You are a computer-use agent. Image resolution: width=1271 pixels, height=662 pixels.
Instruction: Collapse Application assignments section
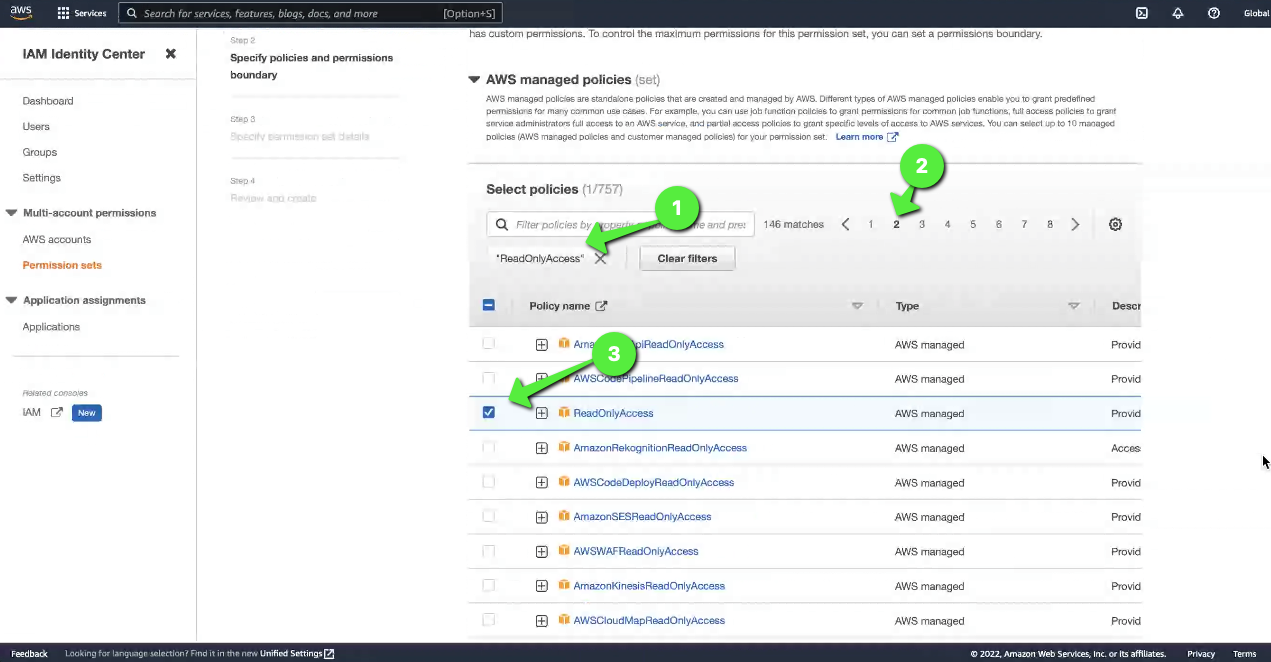[x=12, y=300]
